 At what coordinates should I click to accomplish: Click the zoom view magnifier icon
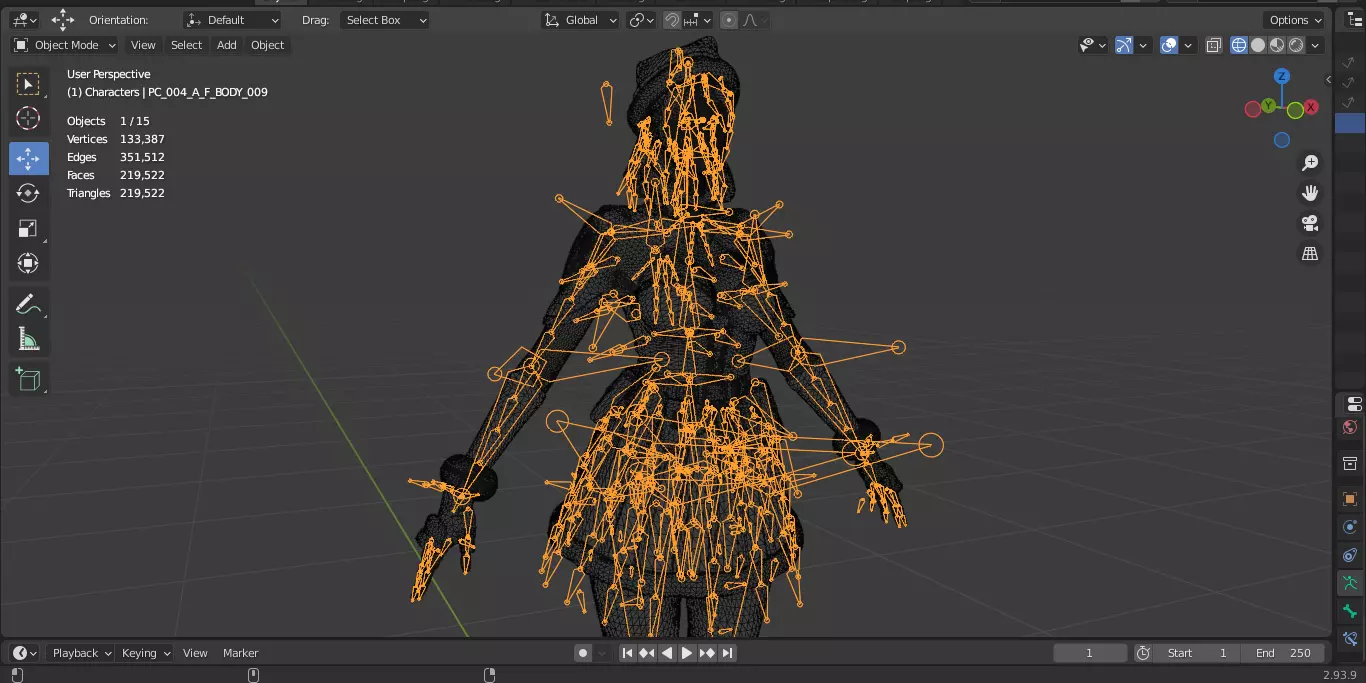pos(1310,163)
